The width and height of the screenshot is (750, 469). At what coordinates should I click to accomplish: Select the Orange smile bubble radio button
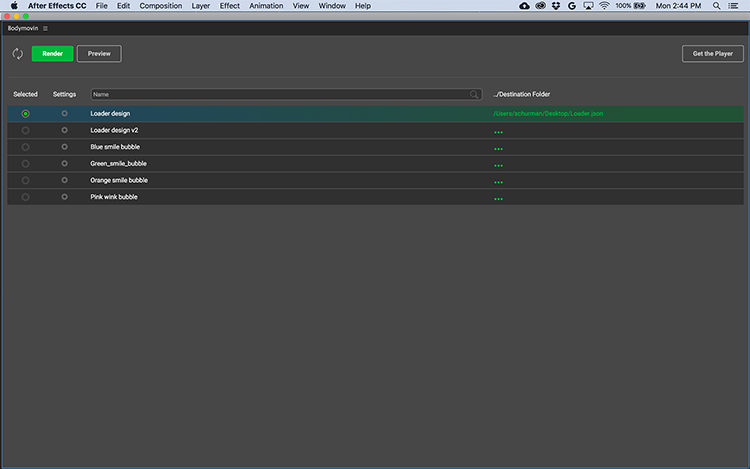point(25,180)
